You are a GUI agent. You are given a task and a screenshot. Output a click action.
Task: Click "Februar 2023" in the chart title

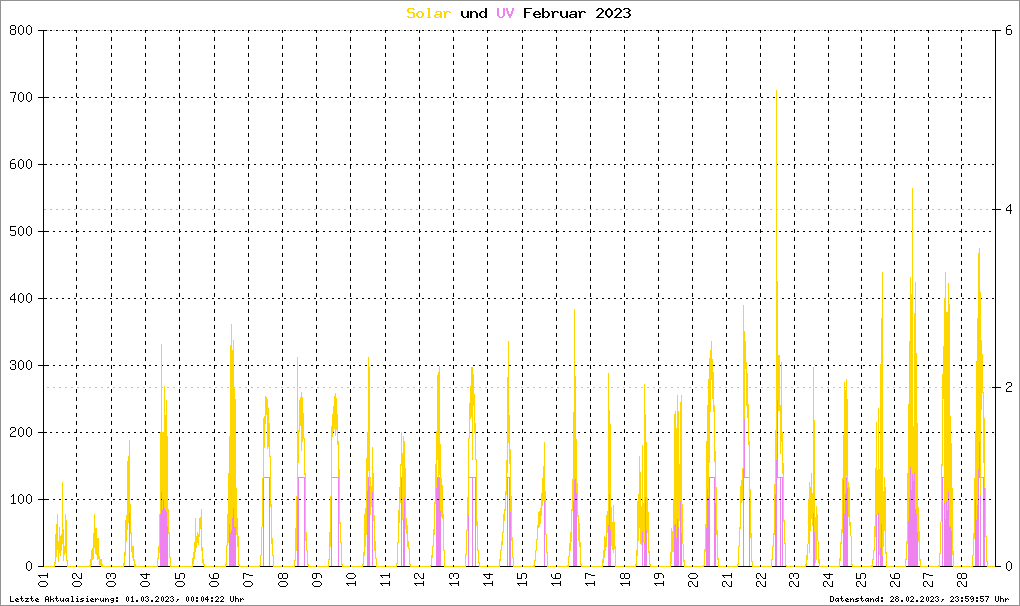click(577, 13)
